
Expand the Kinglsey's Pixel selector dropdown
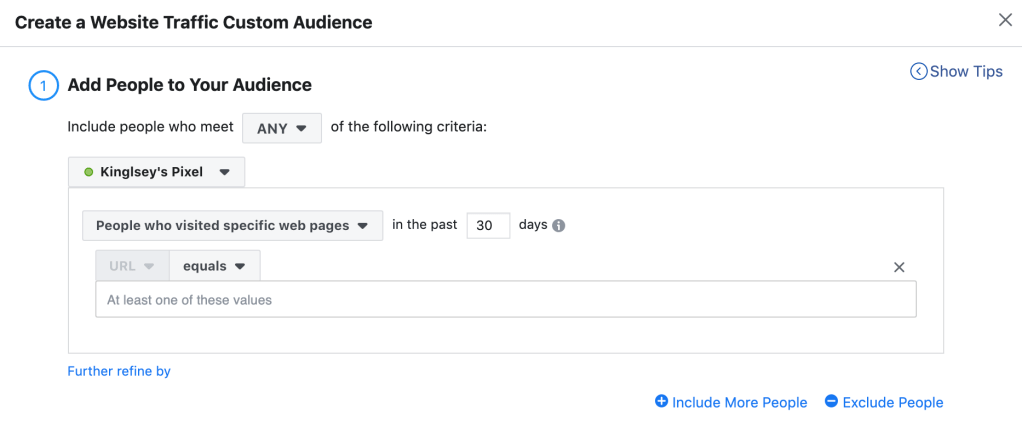point(157,172)
